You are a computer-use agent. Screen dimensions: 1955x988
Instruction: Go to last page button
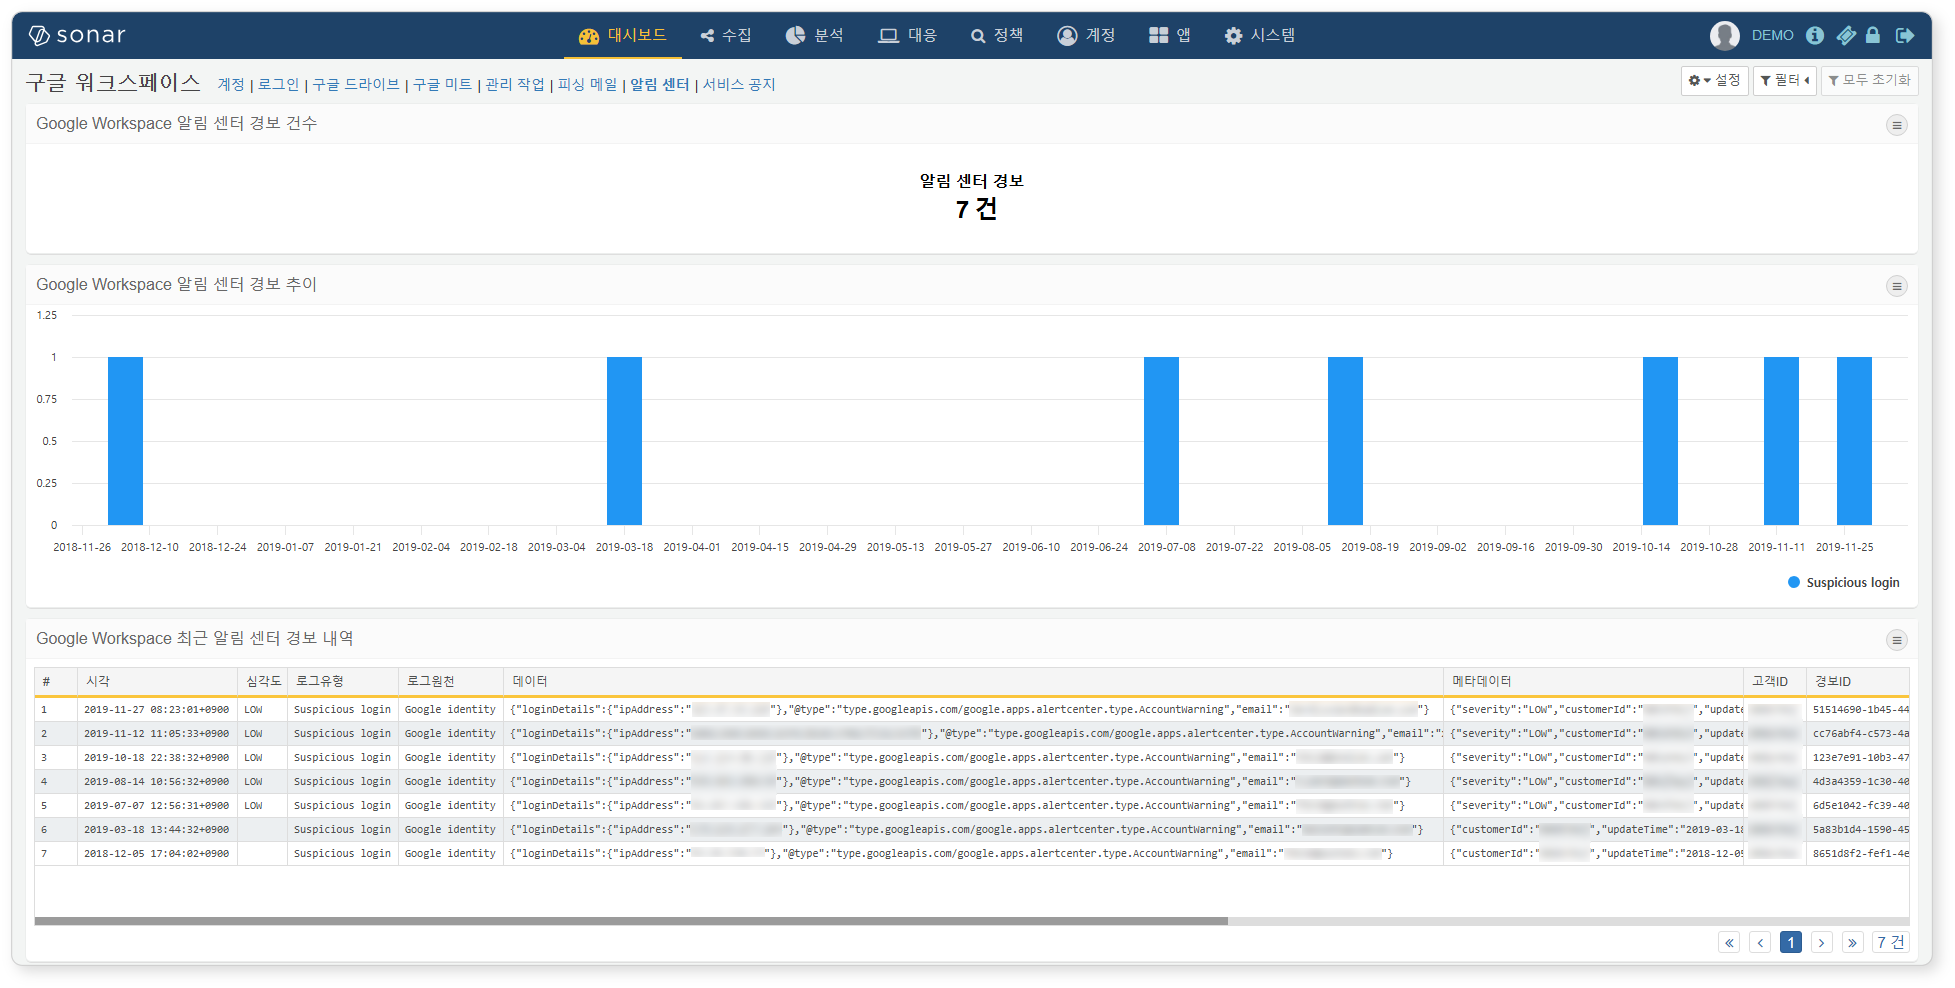(x=1853, y=942)
